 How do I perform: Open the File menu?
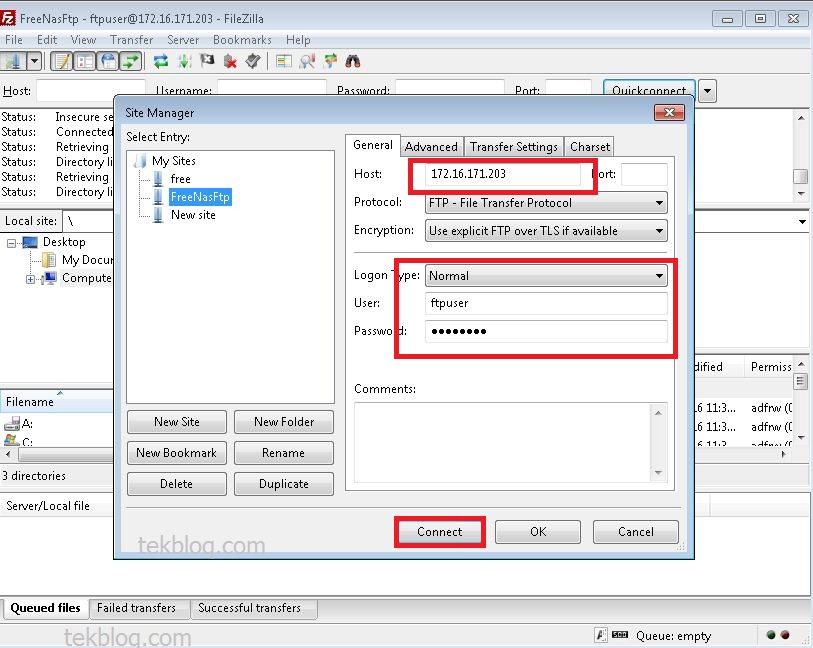pos(13,40)
